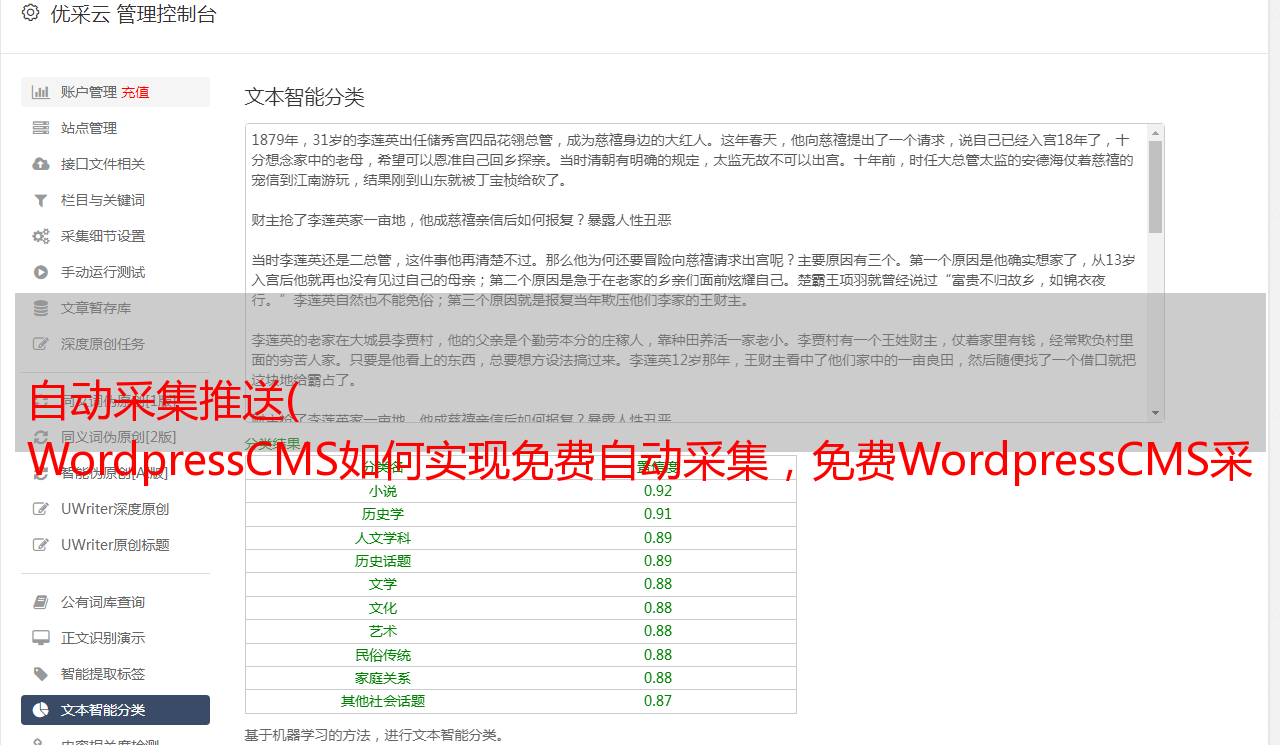Click the red 充值 link

pos(136,92)
